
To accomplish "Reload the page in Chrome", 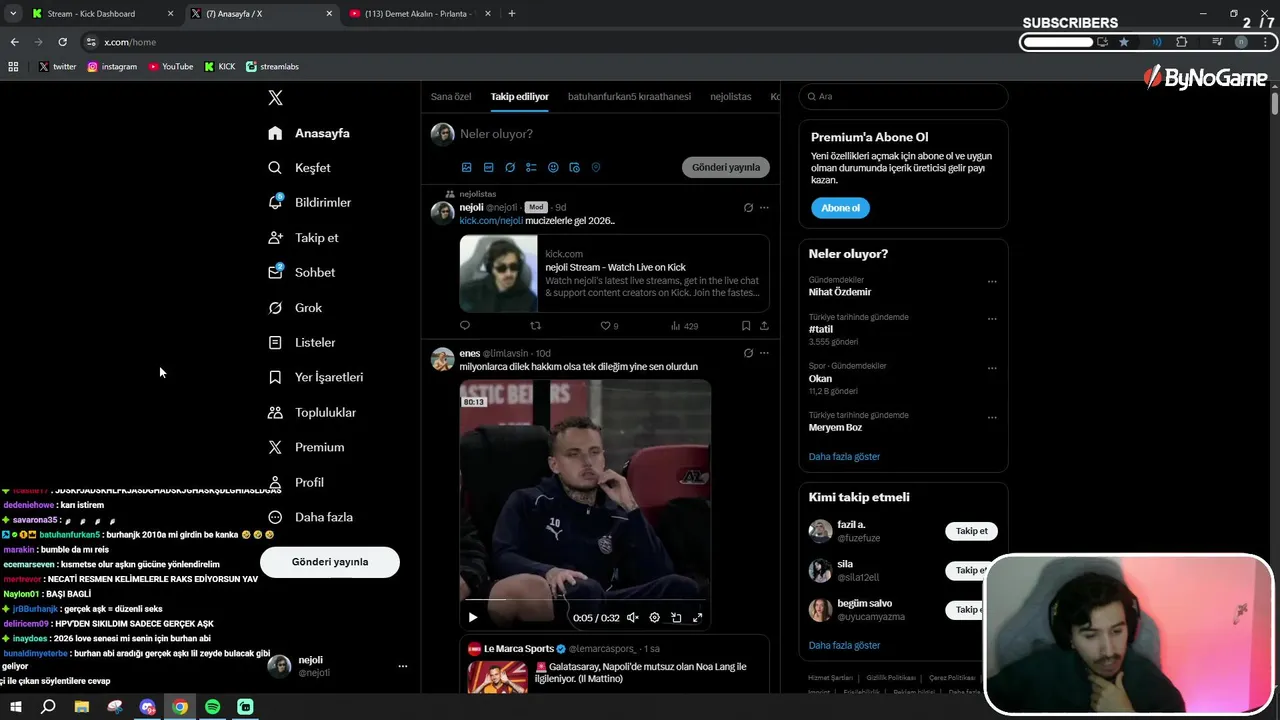I will coord(62,42).
